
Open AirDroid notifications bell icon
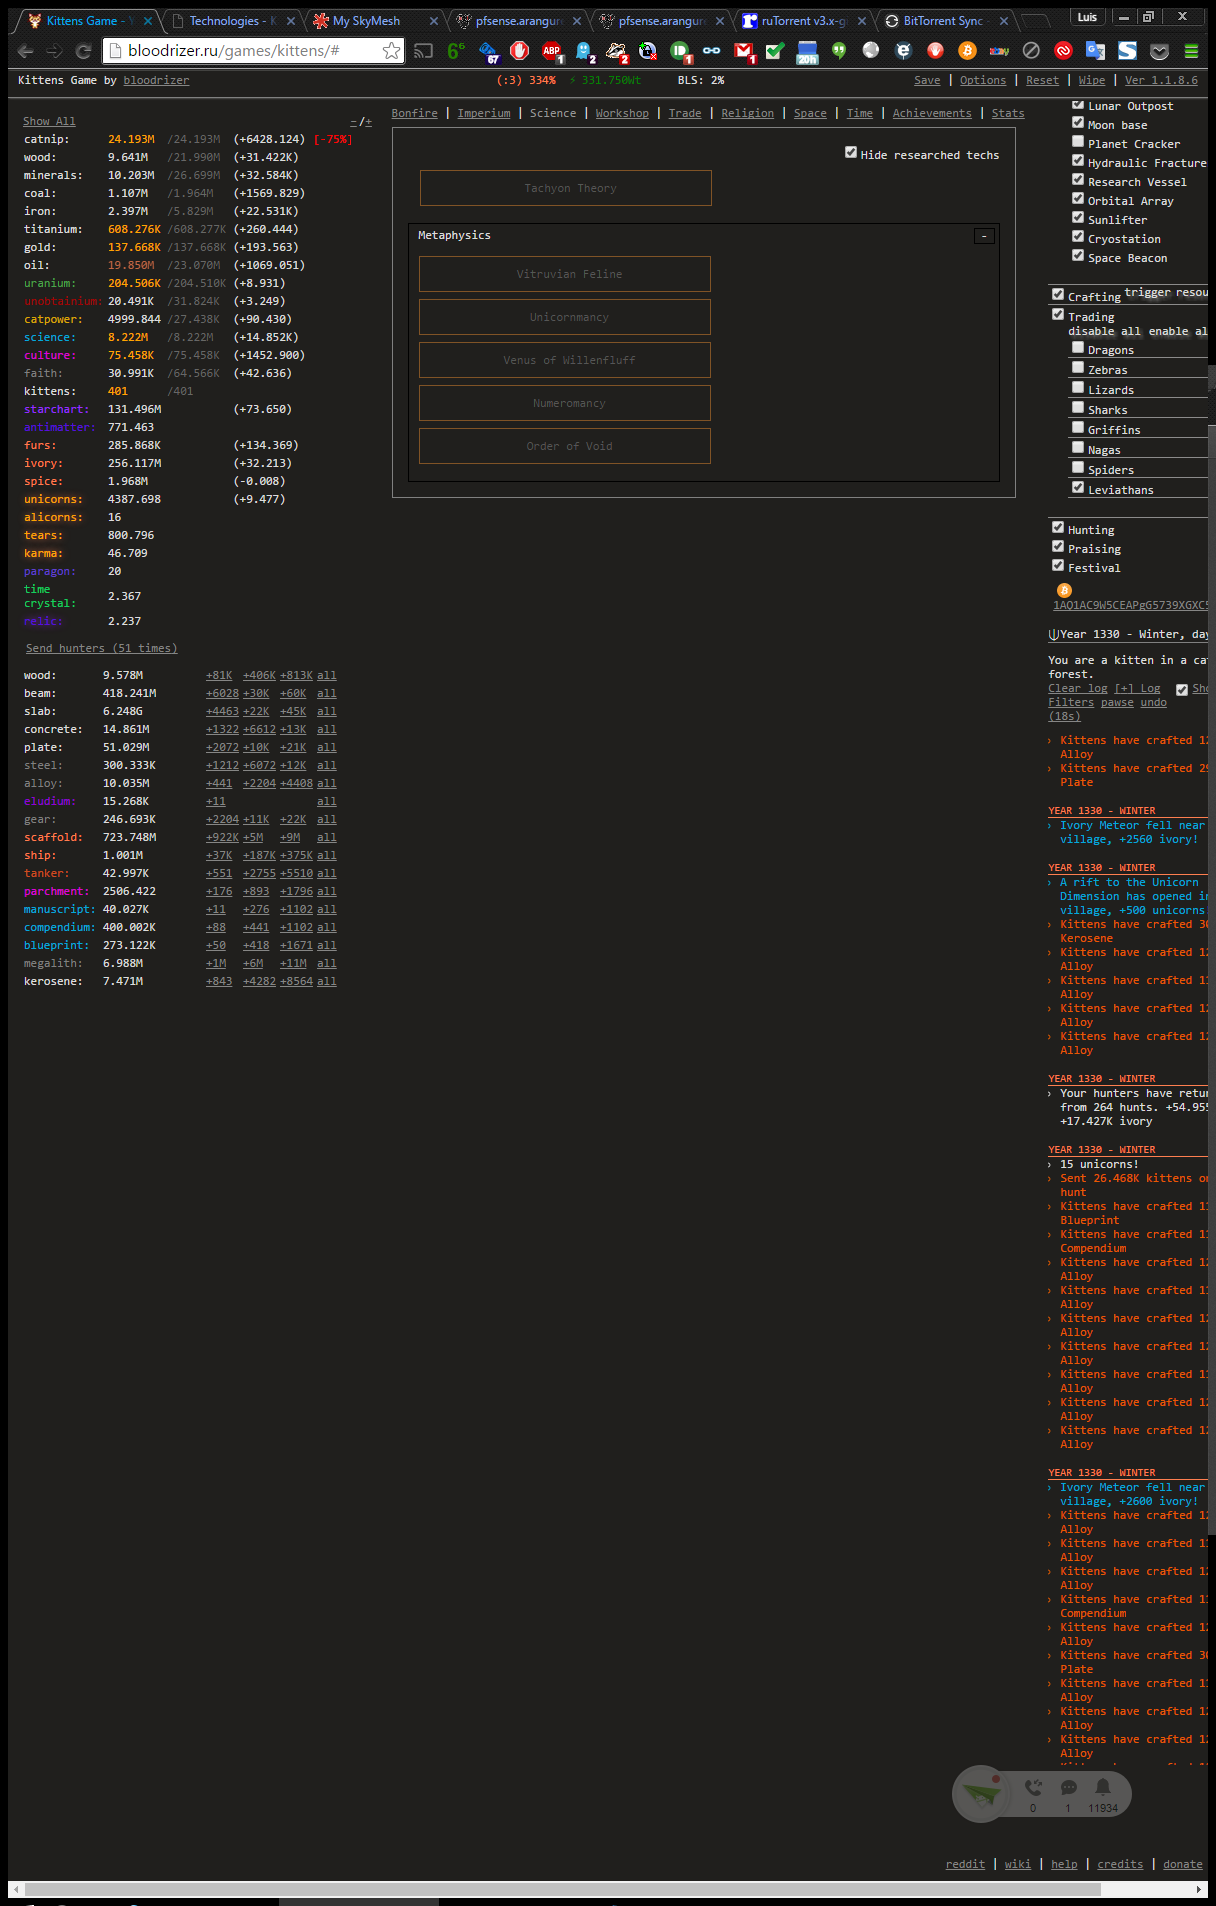[x=1102, y=1787]
